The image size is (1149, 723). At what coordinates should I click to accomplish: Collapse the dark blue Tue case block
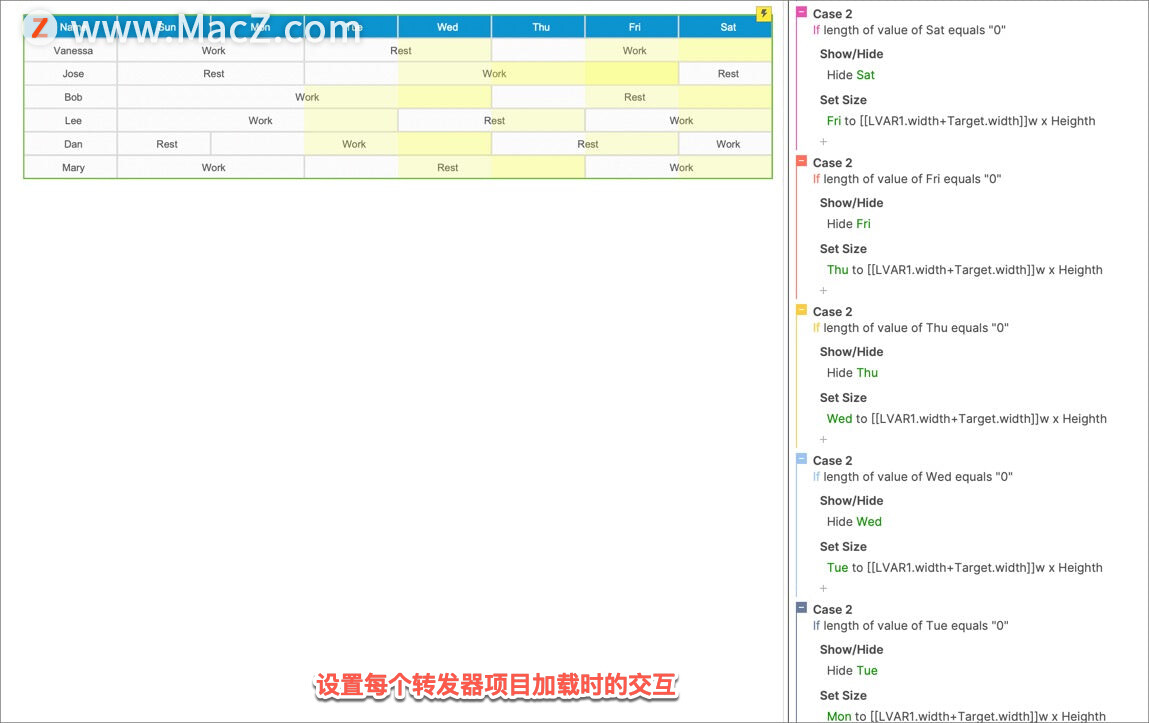click(802, 608)
